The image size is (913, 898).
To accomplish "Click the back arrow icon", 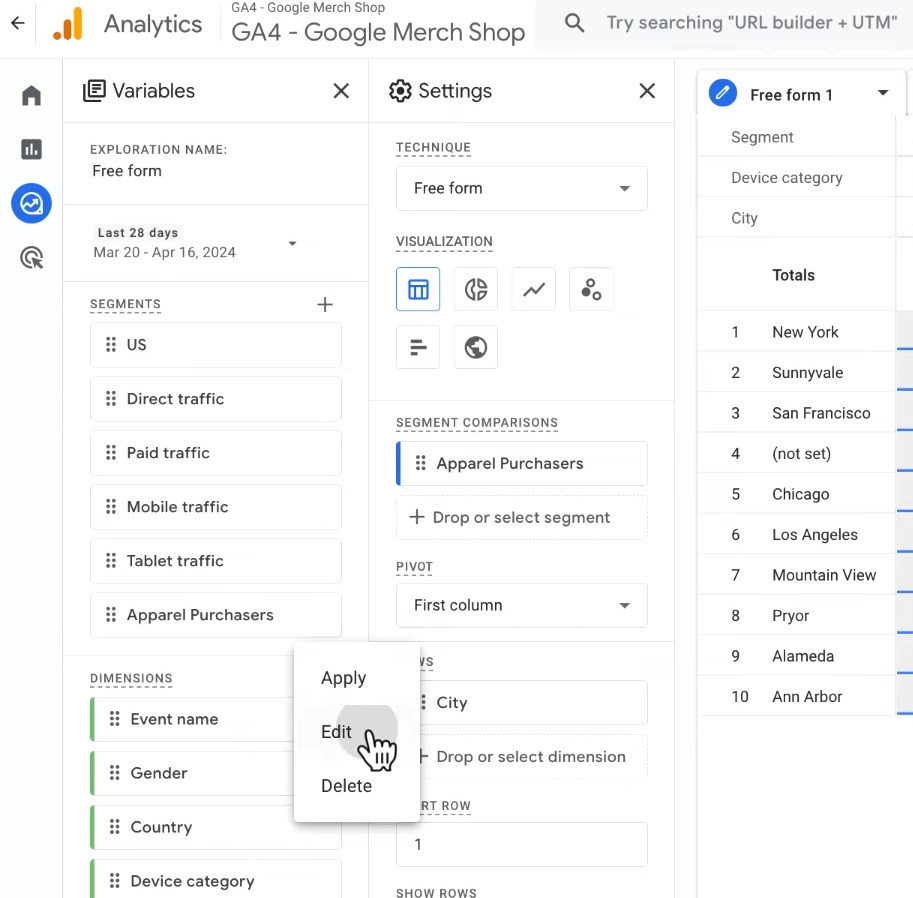I will [18, 23].
